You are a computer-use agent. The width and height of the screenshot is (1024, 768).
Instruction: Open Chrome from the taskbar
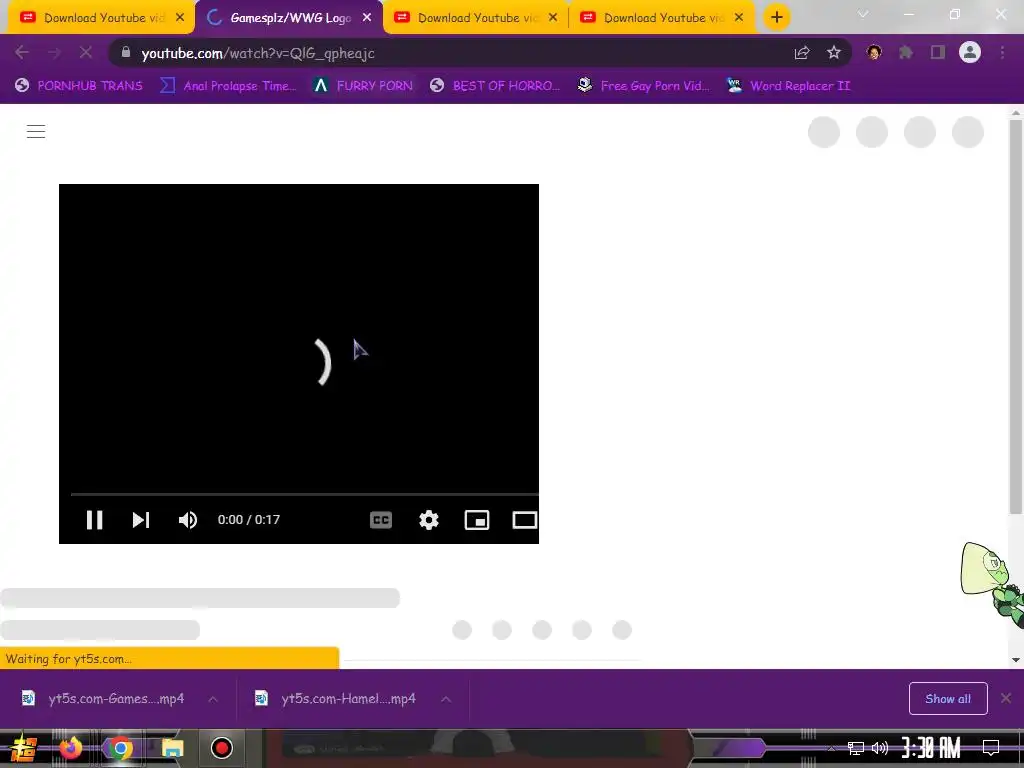point(120,748)
